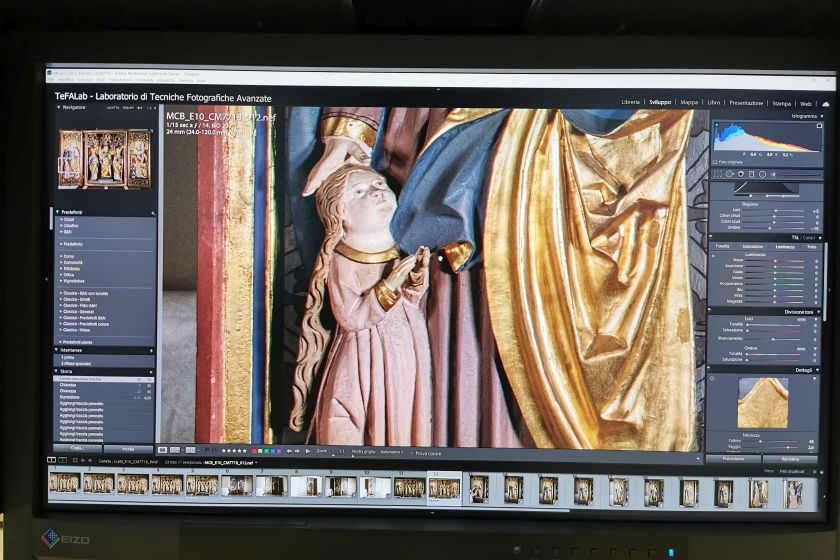
Task: Clear history with the Storia X icon
Action: 151,371
